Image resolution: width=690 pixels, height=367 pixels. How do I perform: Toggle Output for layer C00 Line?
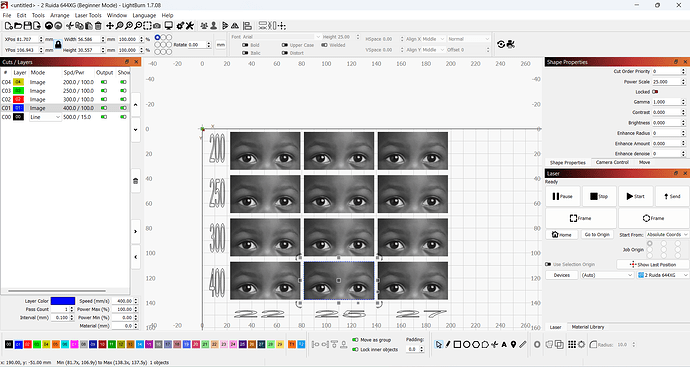[x=104, y=117]
